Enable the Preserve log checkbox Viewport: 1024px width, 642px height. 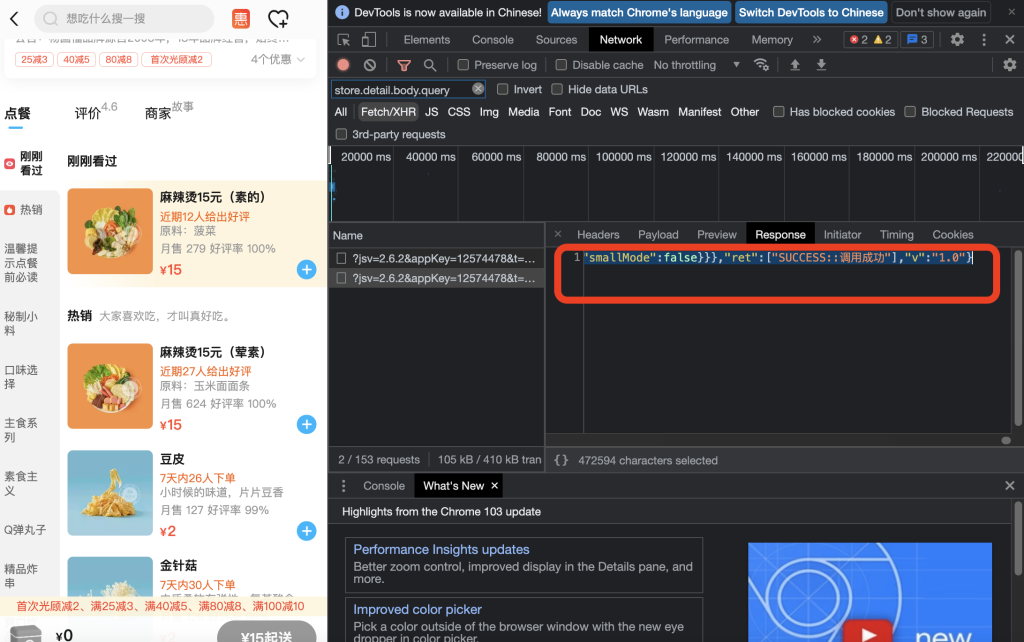(x=463, y=65)
